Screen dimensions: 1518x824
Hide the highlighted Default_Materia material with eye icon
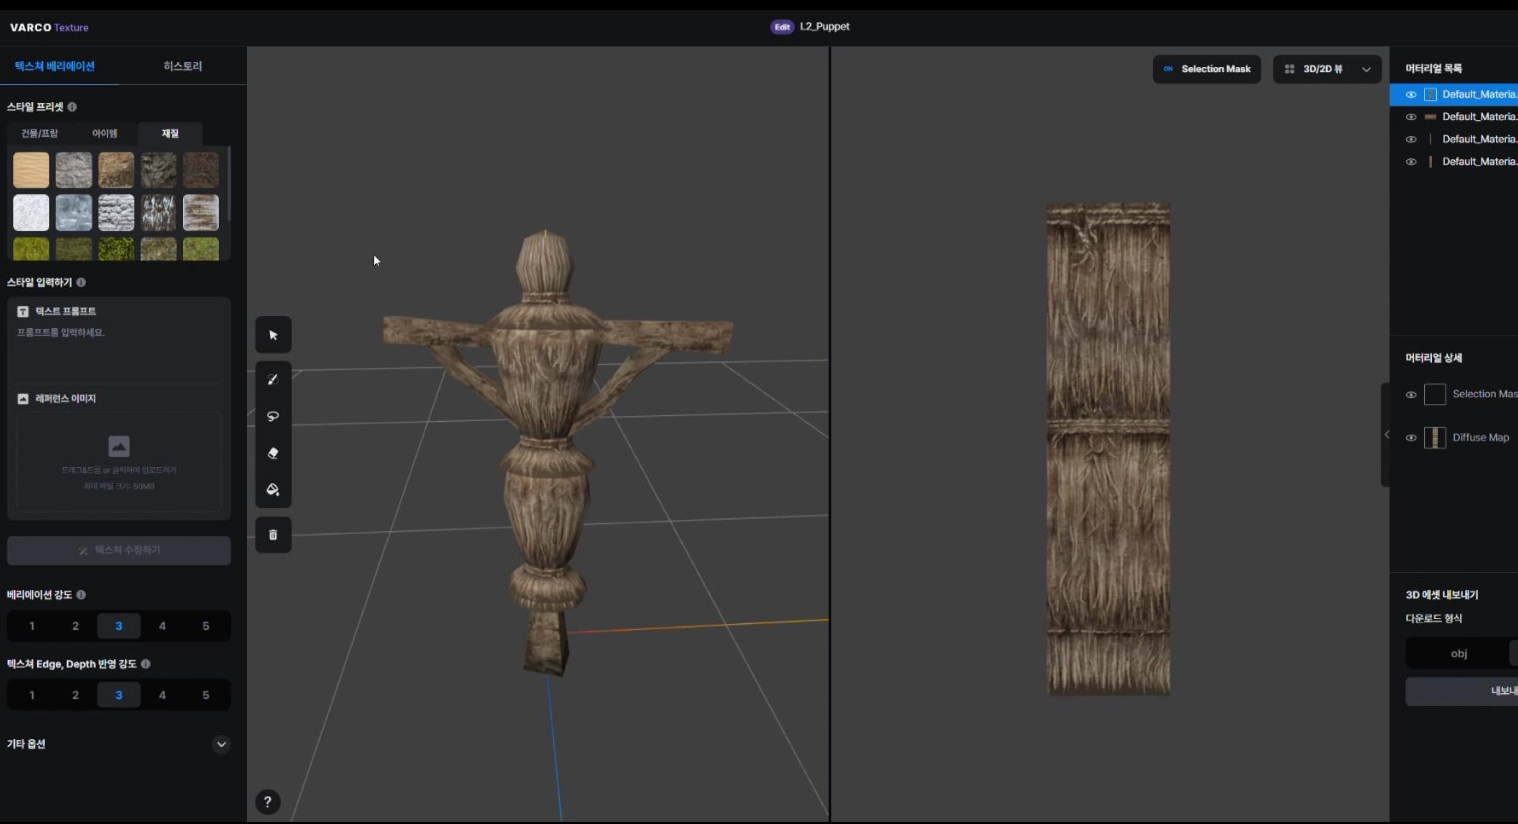[1411, 94]
